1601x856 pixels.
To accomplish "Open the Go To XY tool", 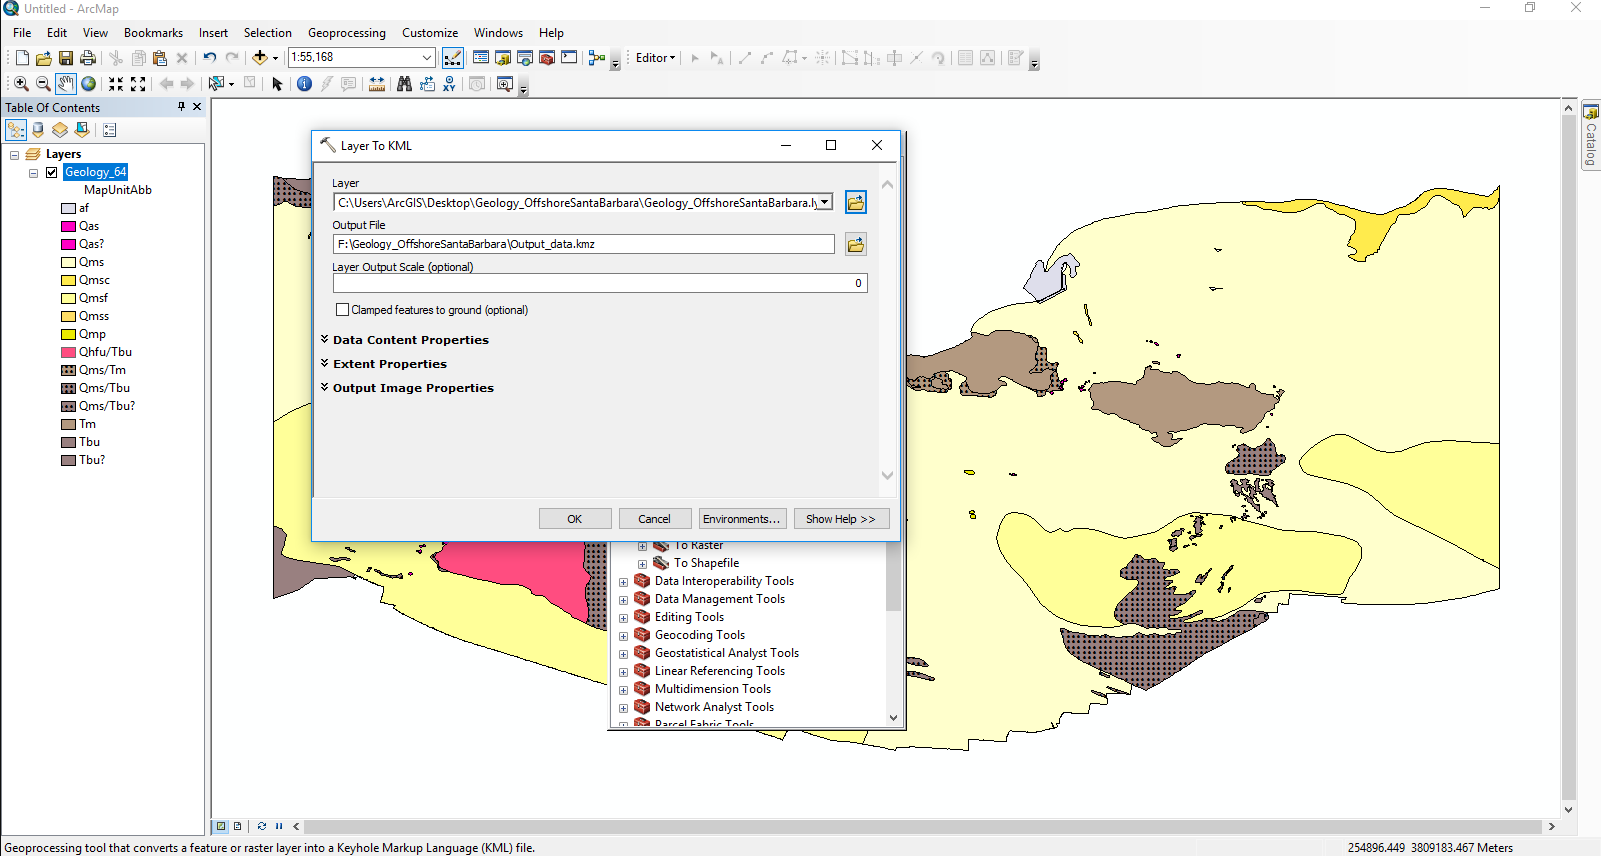I will (x=450, y=84).
